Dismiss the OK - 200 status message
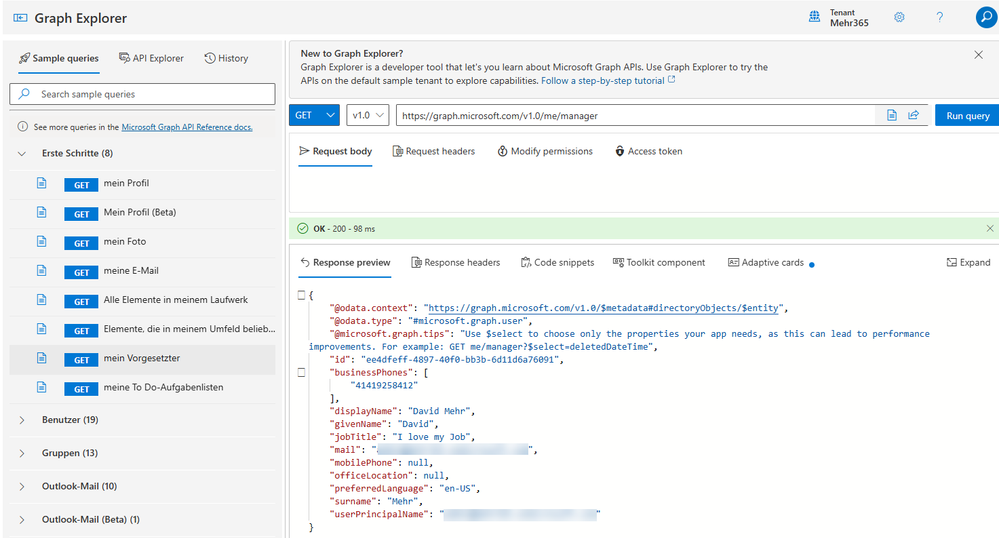 (989, 228)
